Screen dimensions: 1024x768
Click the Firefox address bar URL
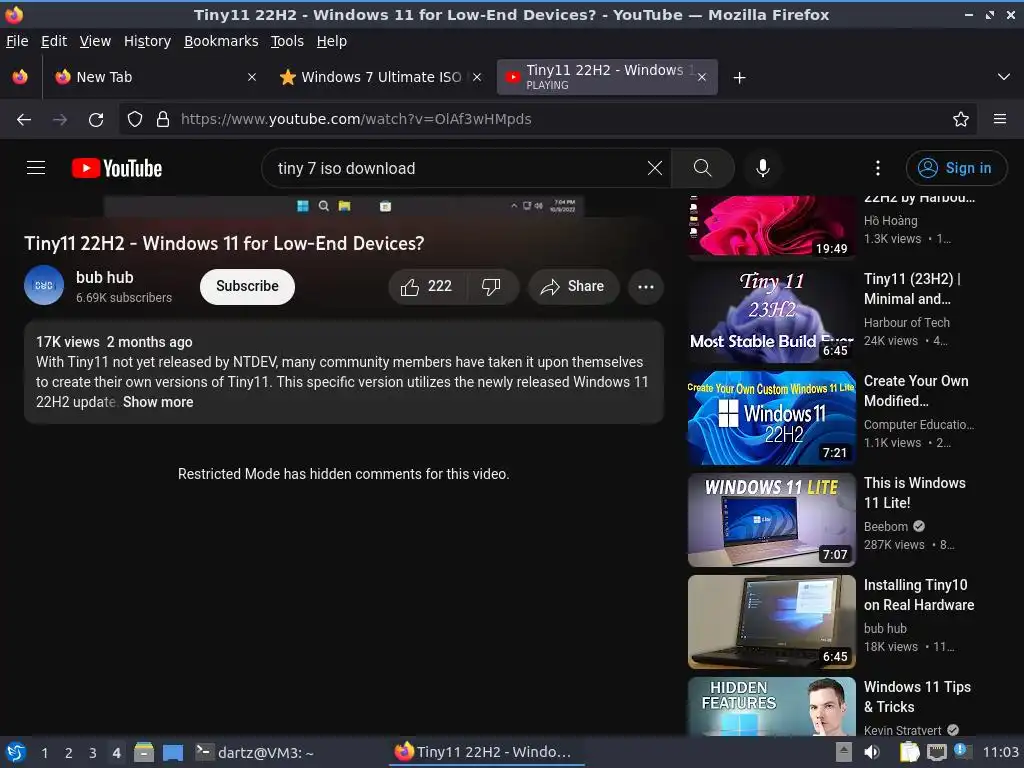(x=356, y=120)
